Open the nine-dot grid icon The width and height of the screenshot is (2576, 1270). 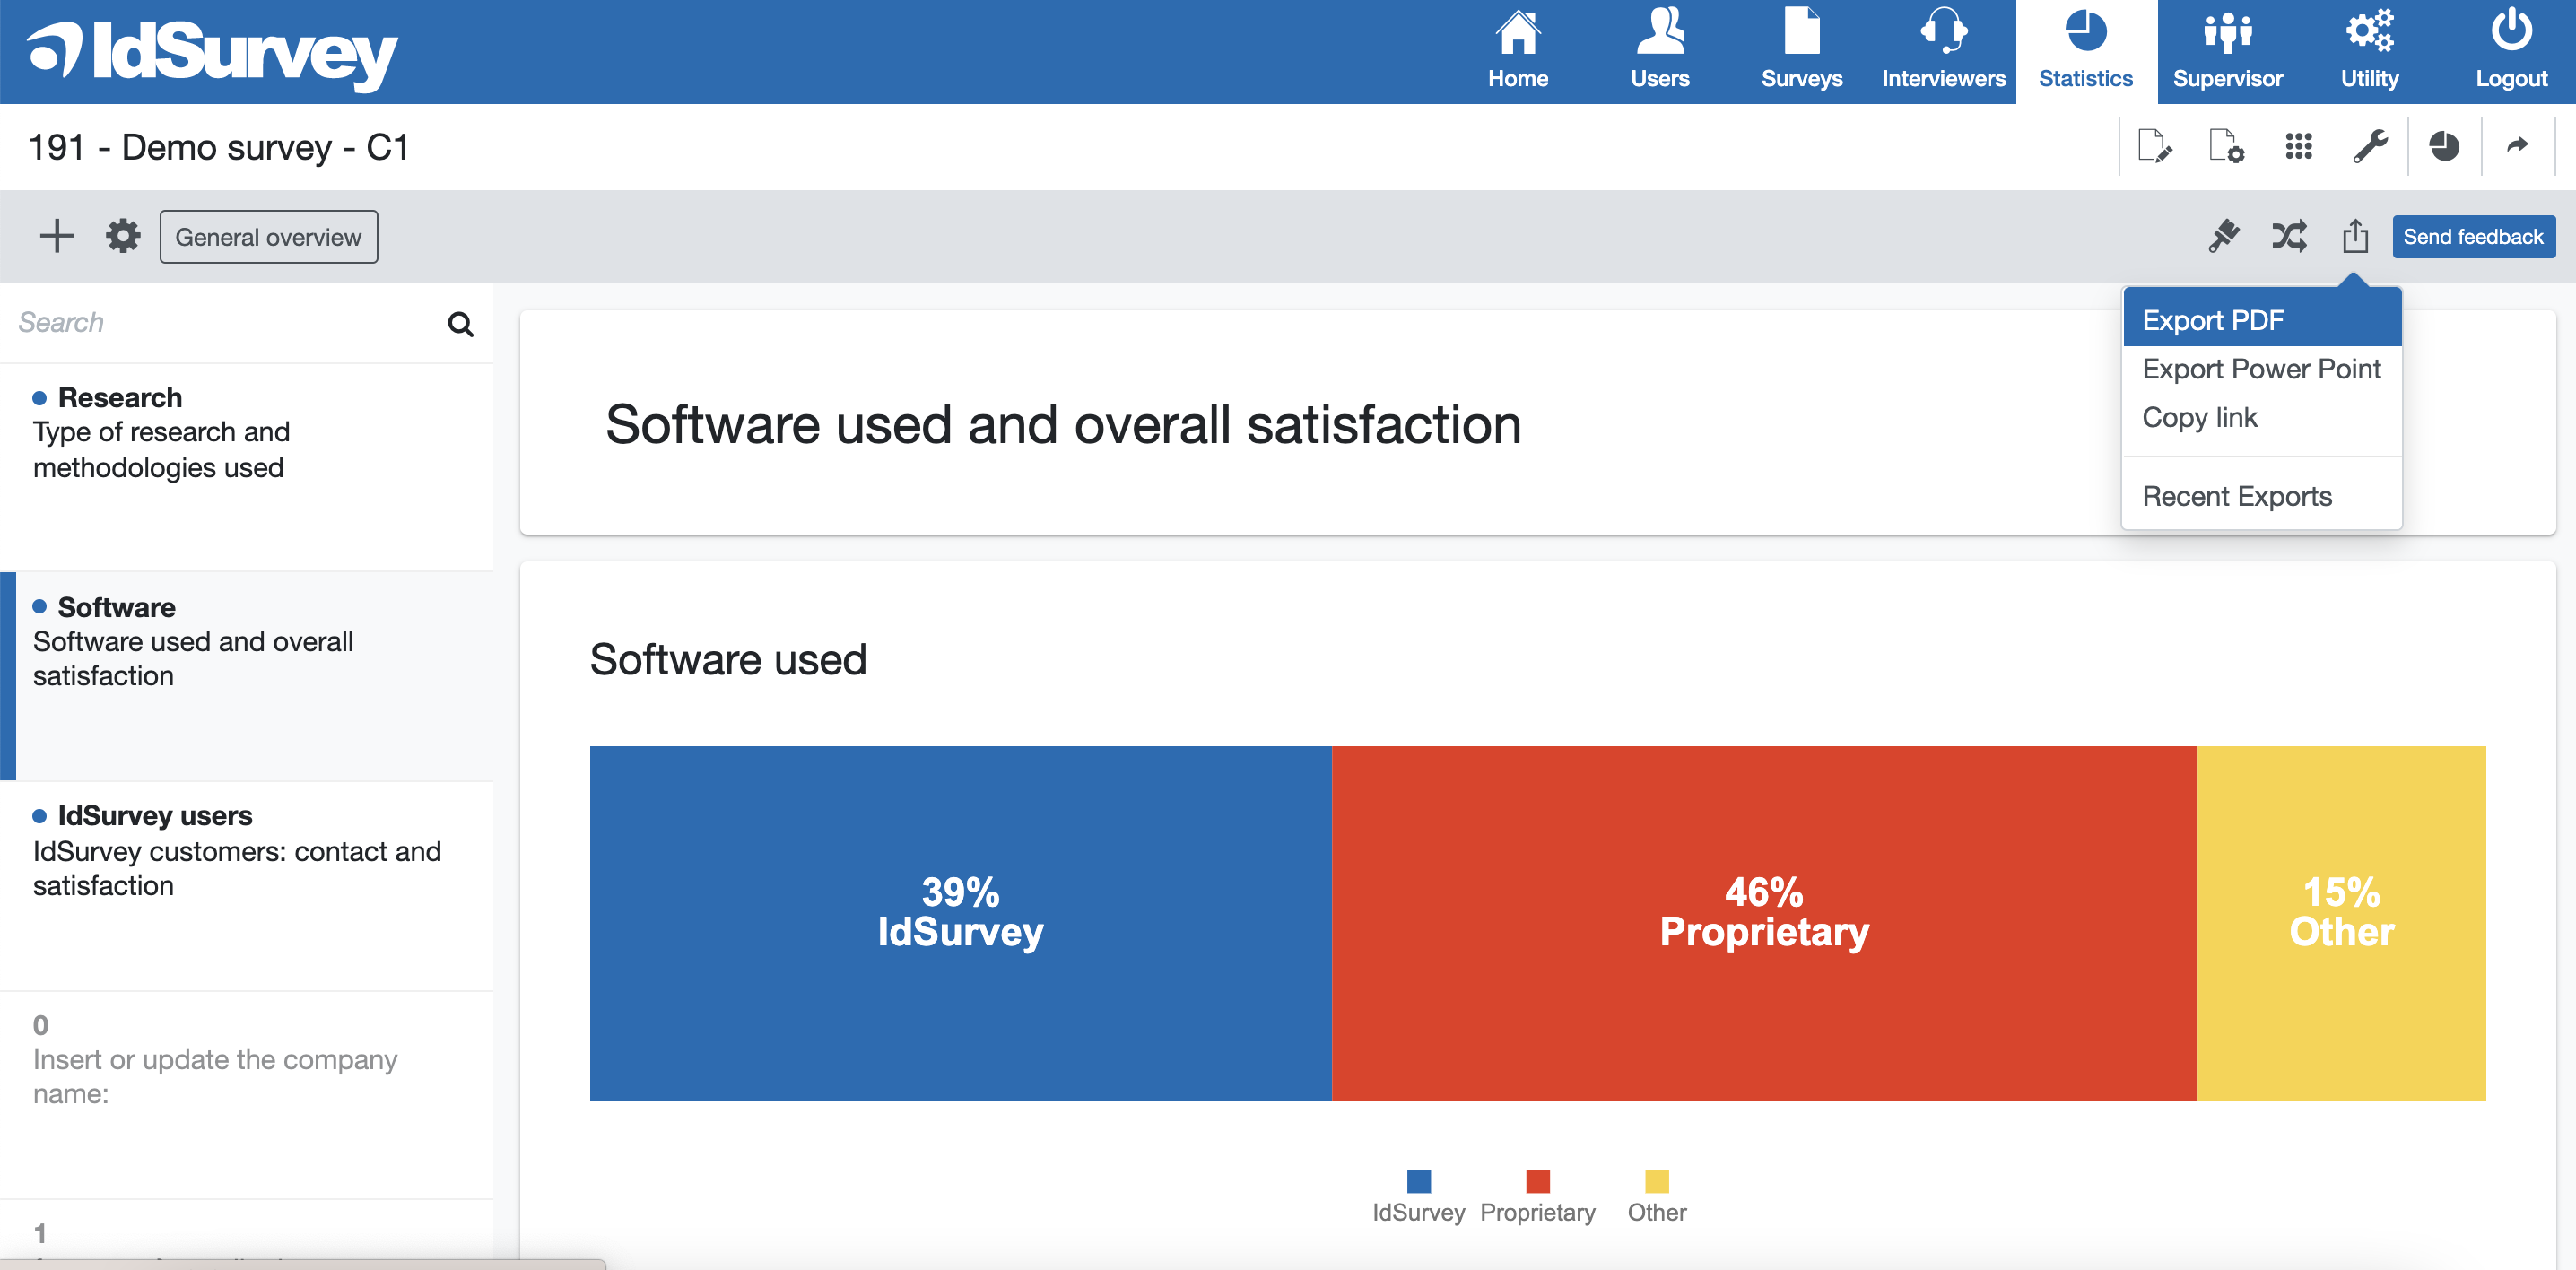click(x=2298, y=146)
